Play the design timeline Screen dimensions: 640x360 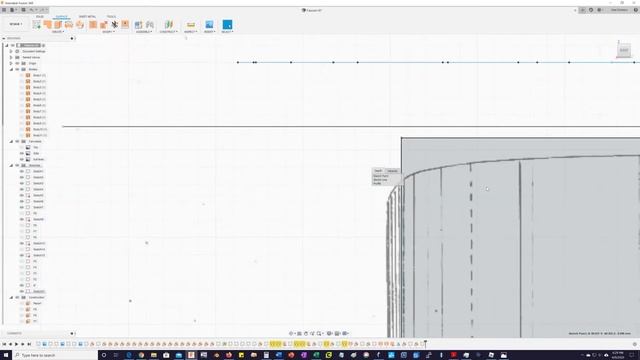(x=17, y=344)
